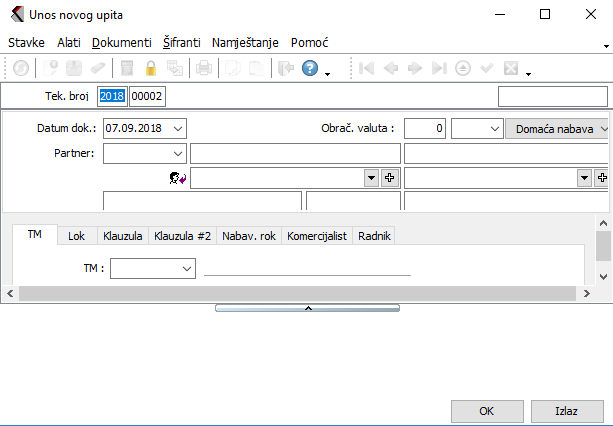The image size is (613, 426).
Task: Switch to the Komercijalist tab
Action: 317,236
